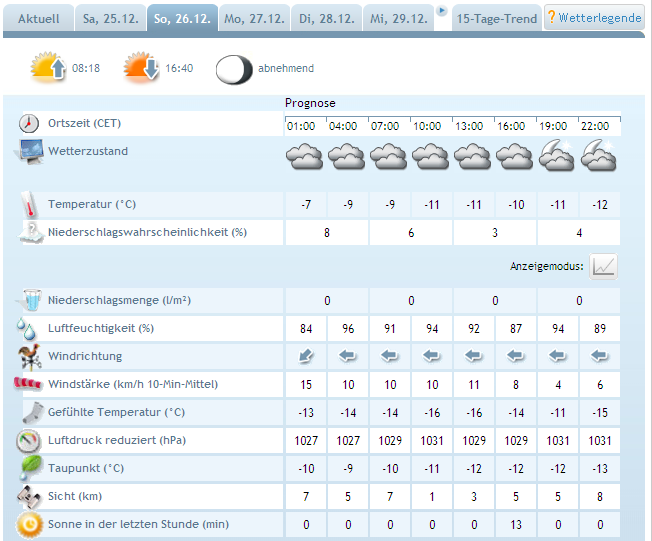Click the sunrise icon next to 08:18
This screenshot has width=652, height=541.
49,67
